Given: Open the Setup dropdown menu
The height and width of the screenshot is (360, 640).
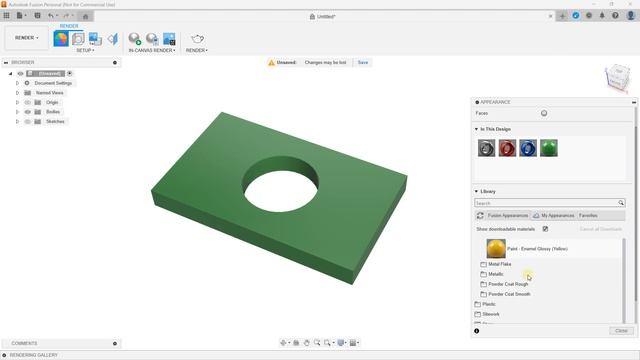Looking at the screenshot, I should pyautogui.click(x=85, y=50).
